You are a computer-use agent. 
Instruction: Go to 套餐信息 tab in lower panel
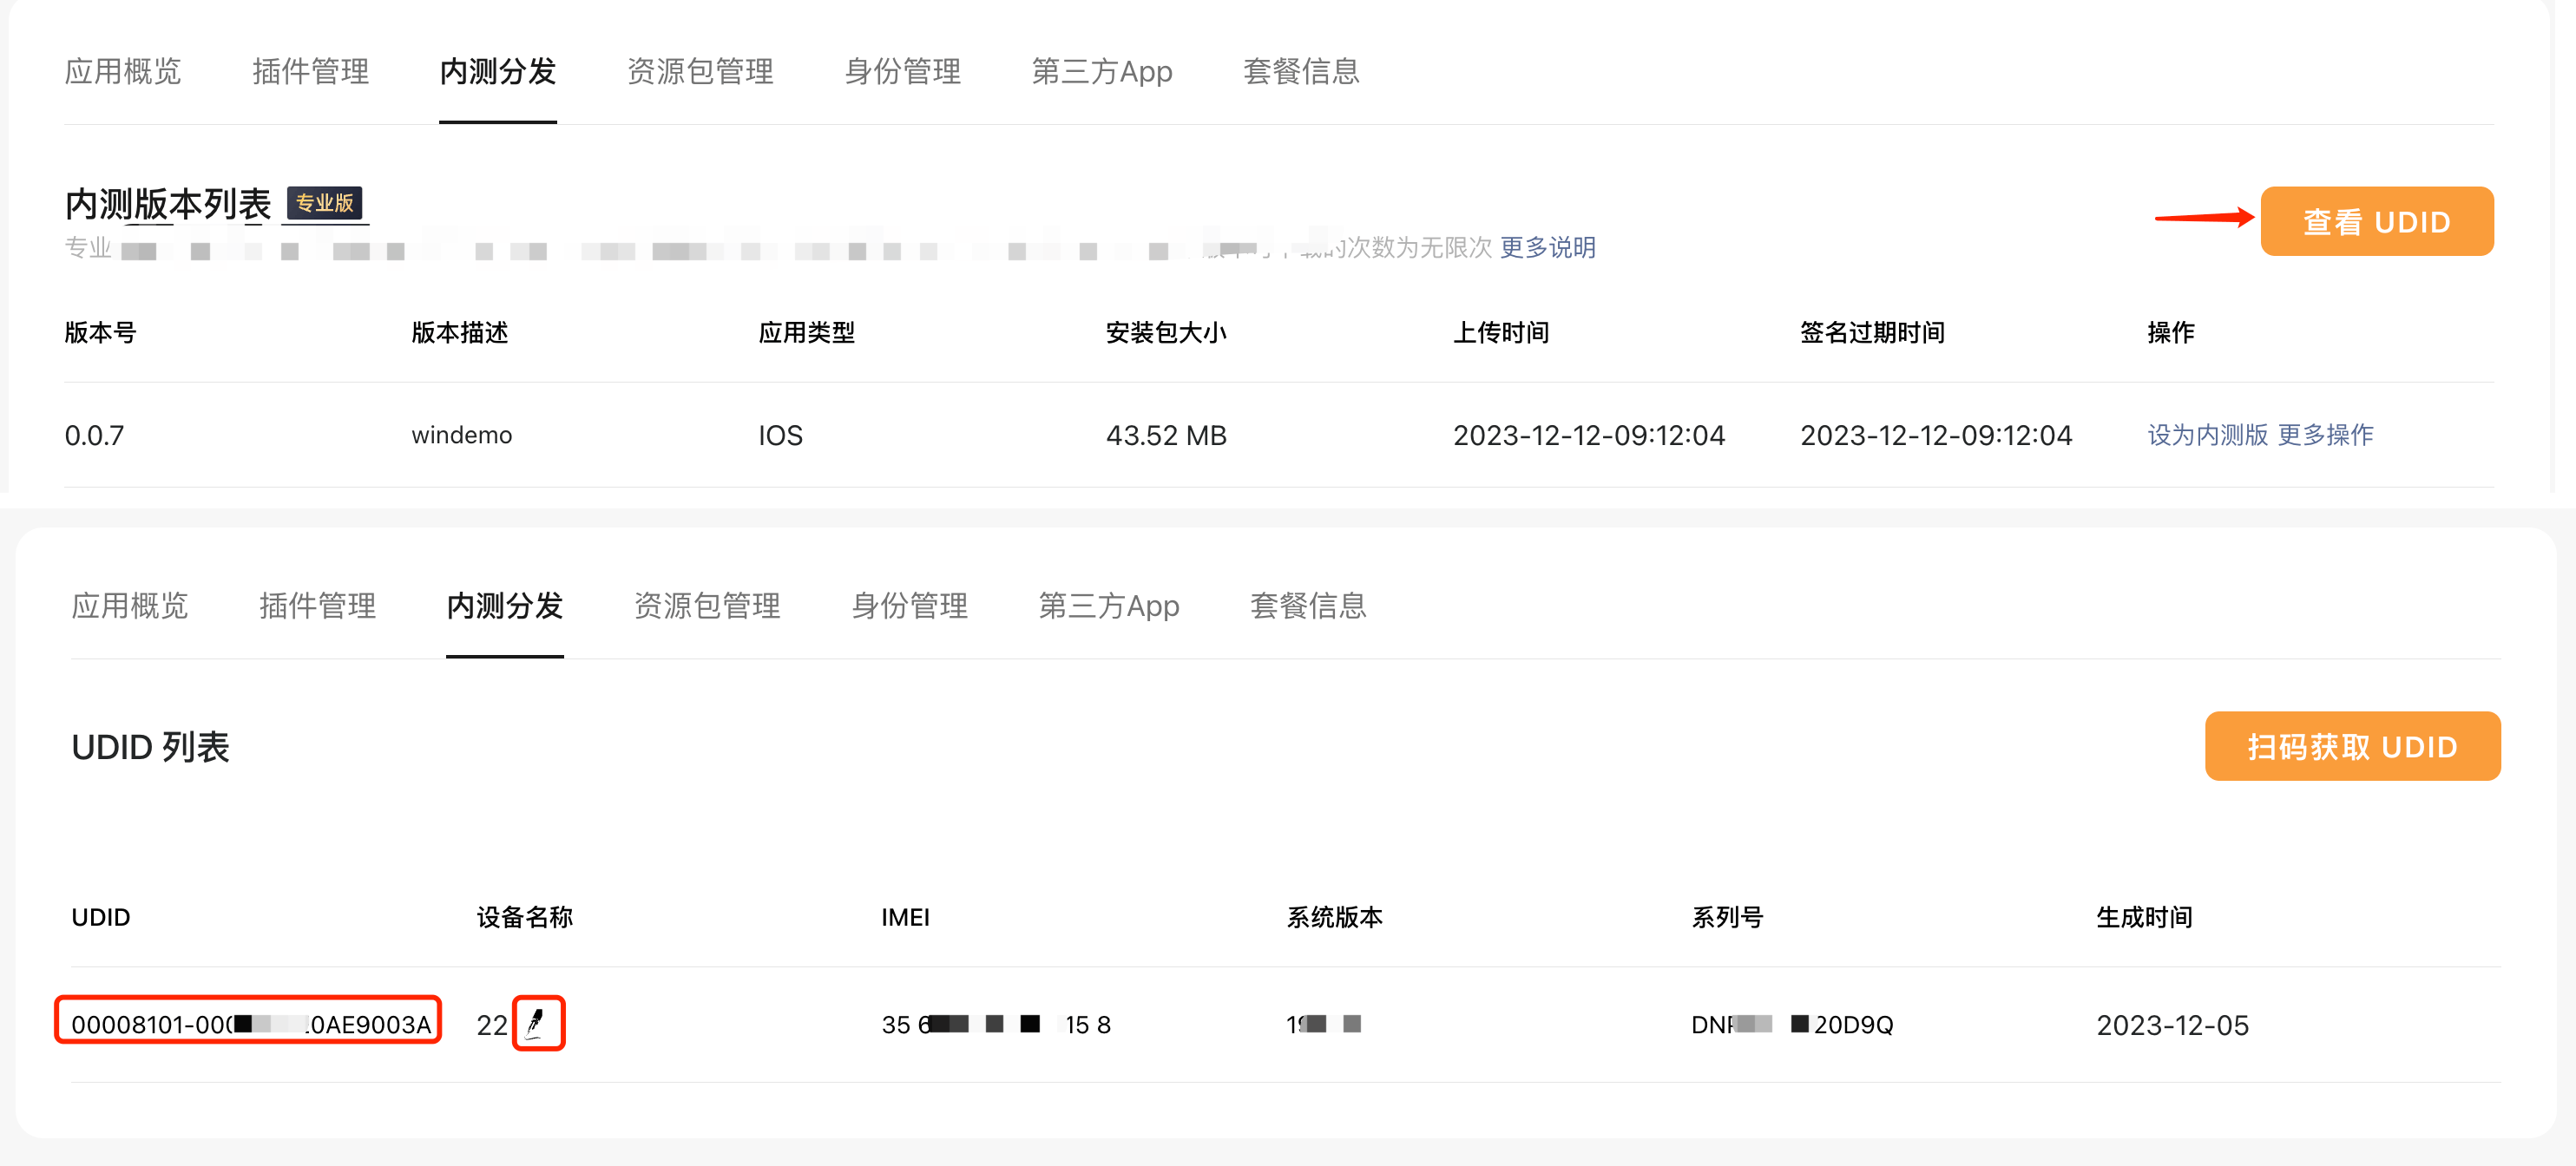click(1307, 605)
